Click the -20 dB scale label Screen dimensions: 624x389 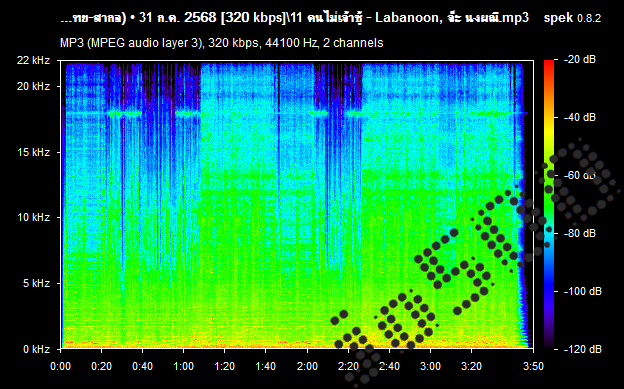point(580,60)
